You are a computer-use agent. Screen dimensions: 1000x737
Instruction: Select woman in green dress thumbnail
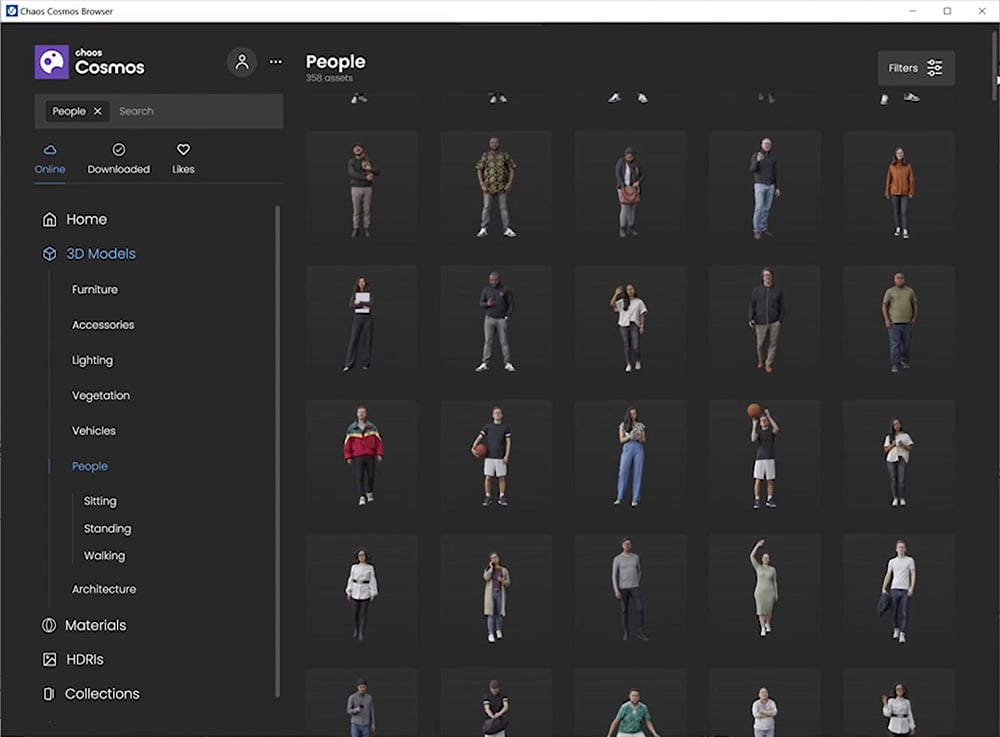pos(764,590)
